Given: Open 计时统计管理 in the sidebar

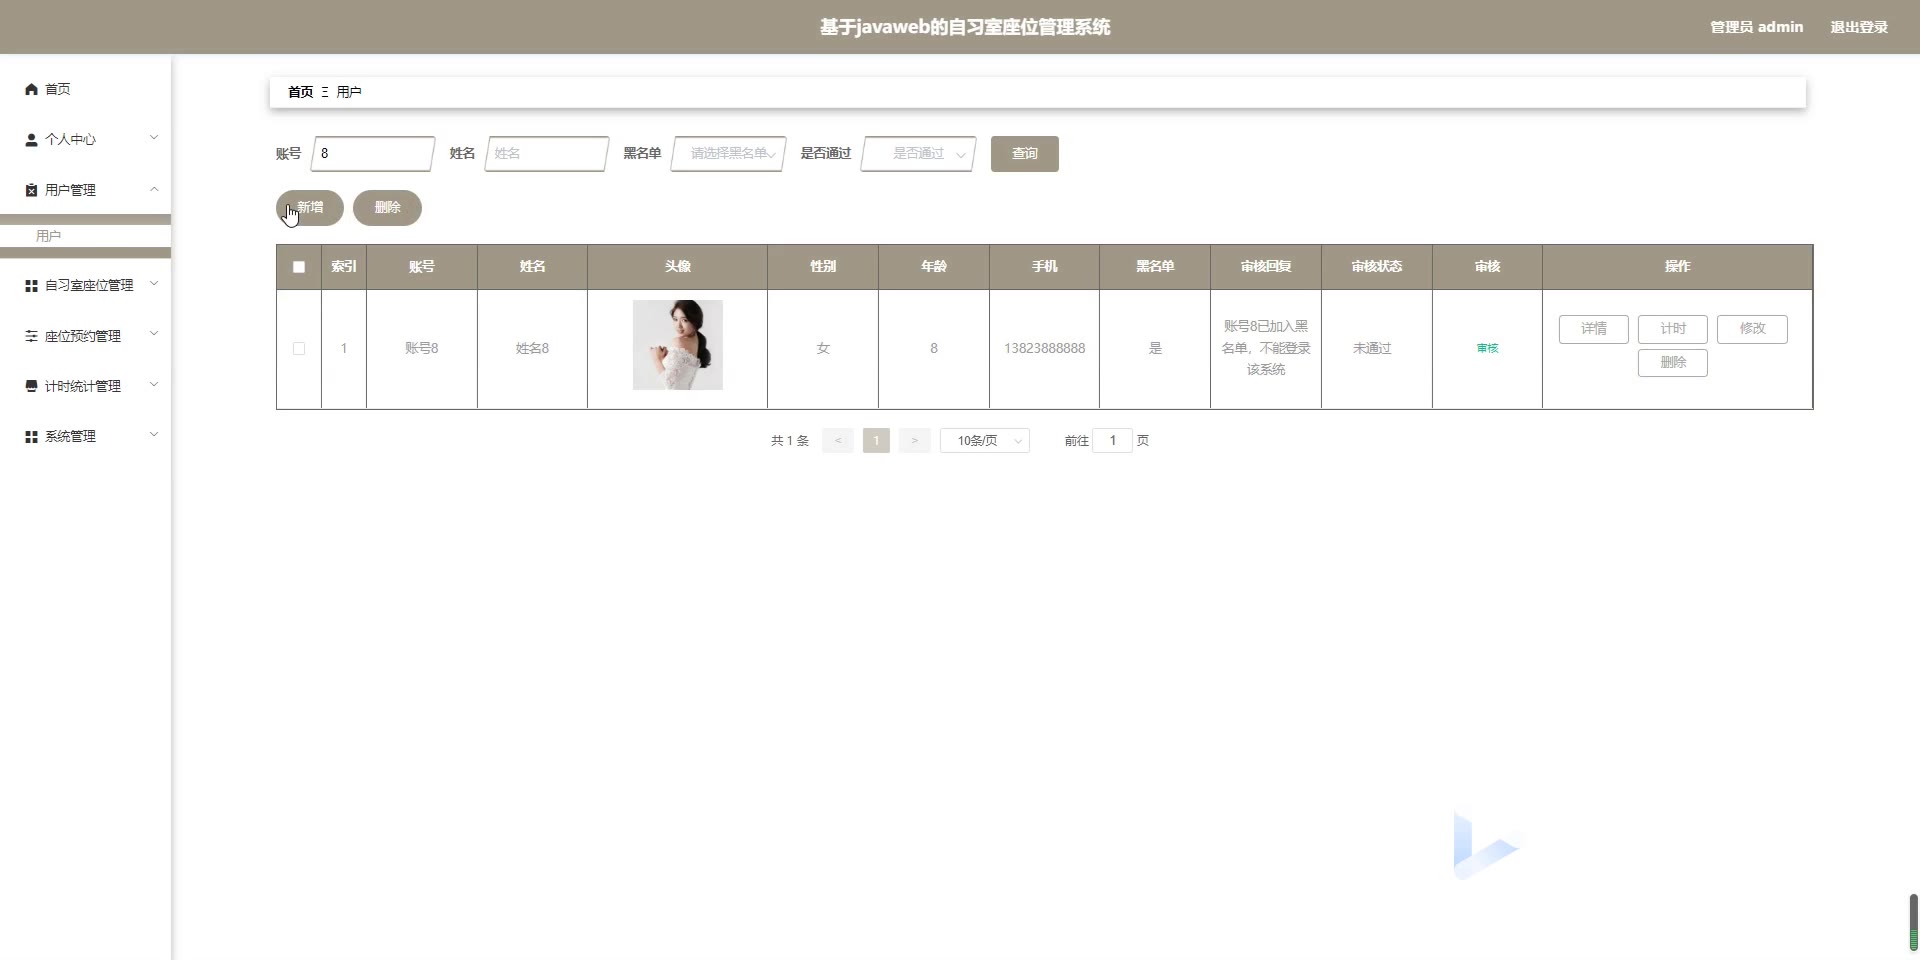Looking at the screenshot, I should coord(85,386).
